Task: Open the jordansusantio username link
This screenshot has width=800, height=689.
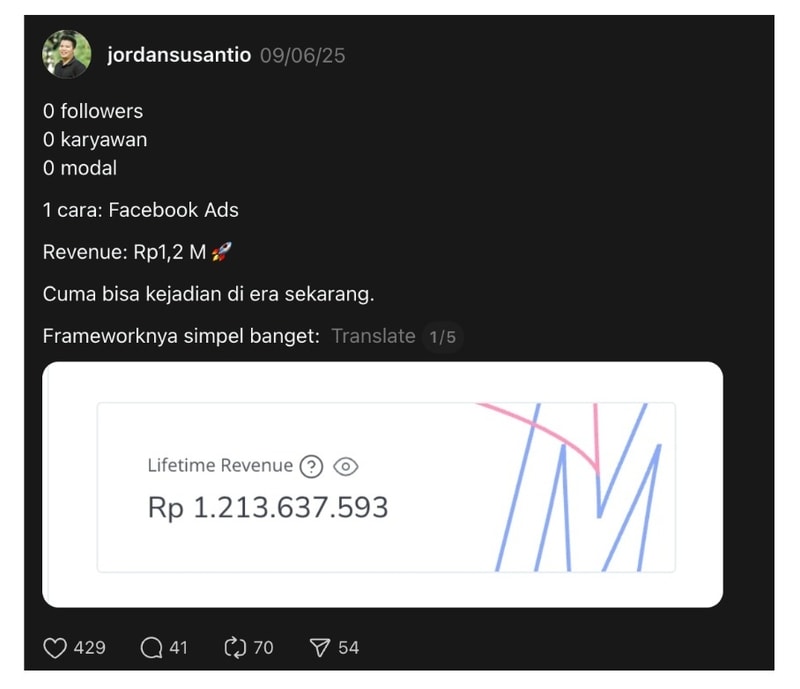Action: [179, 56]
